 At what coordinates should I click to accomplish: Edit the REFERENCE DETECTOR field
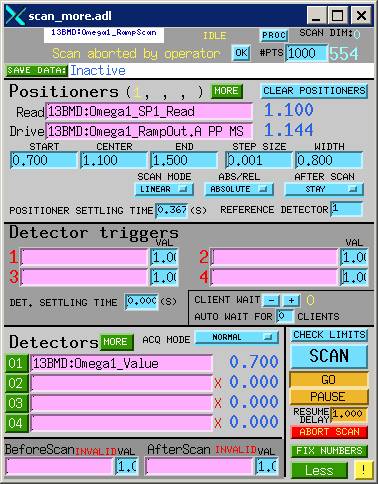point(346,209)
